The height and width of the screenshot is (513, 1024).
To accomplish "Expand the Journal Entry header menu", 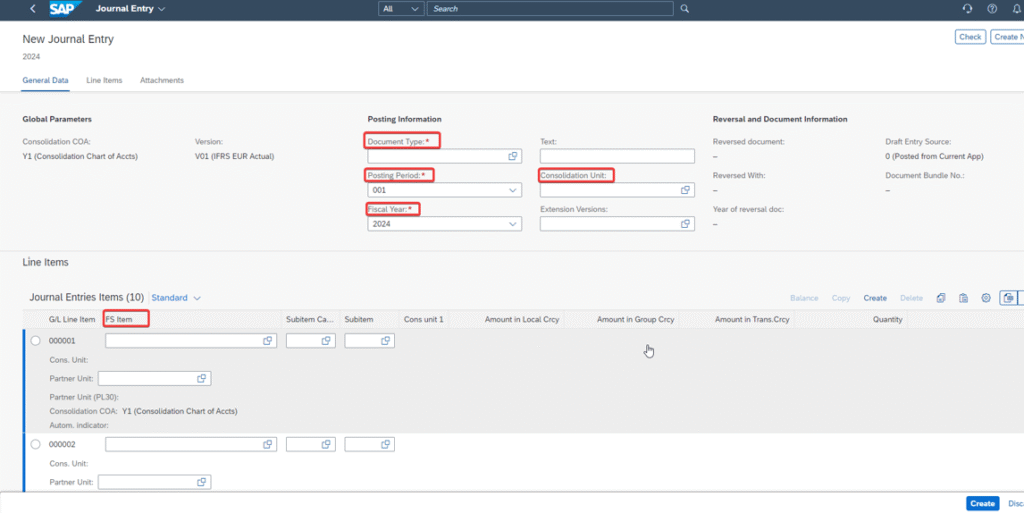I will pyautogui.click(x=131, y=9).
